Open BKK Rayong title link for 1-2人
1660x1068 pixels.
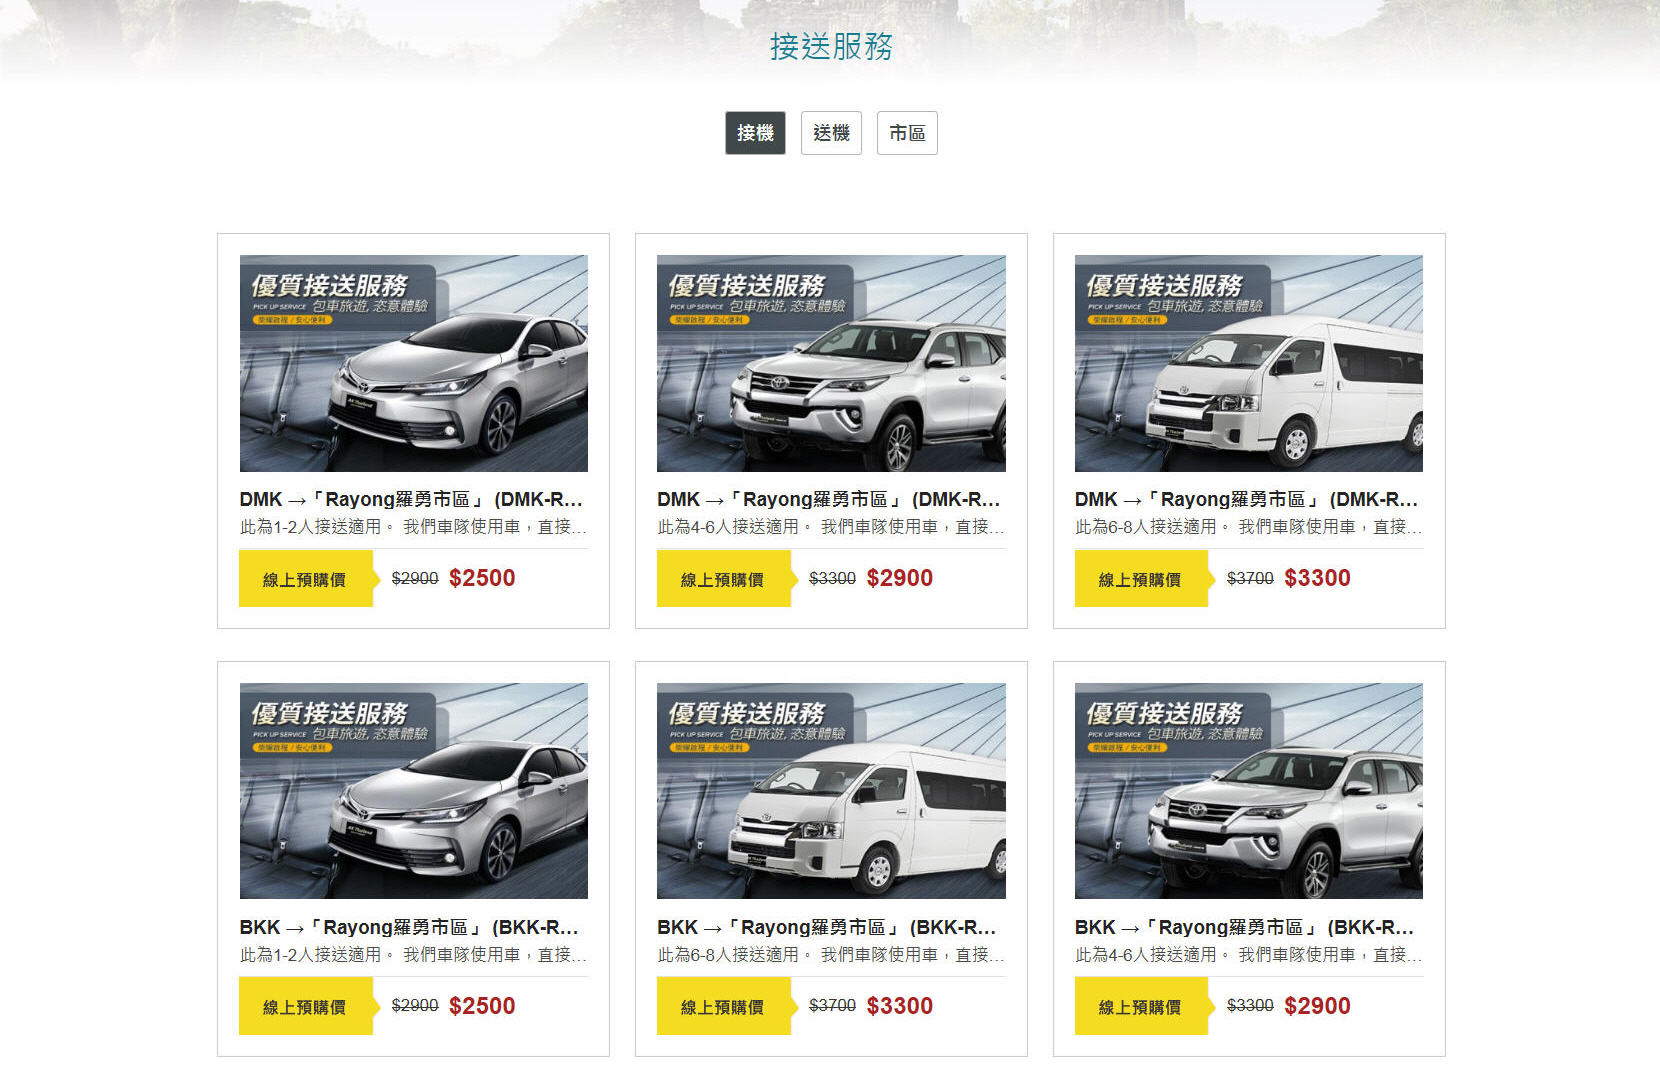[409, 927]
